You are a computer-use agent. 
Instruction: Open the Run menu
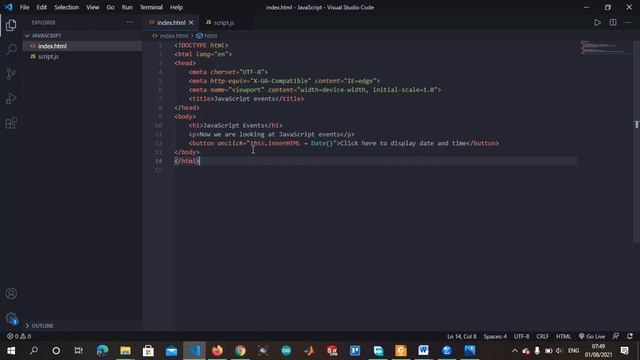(x=127, y=7)
